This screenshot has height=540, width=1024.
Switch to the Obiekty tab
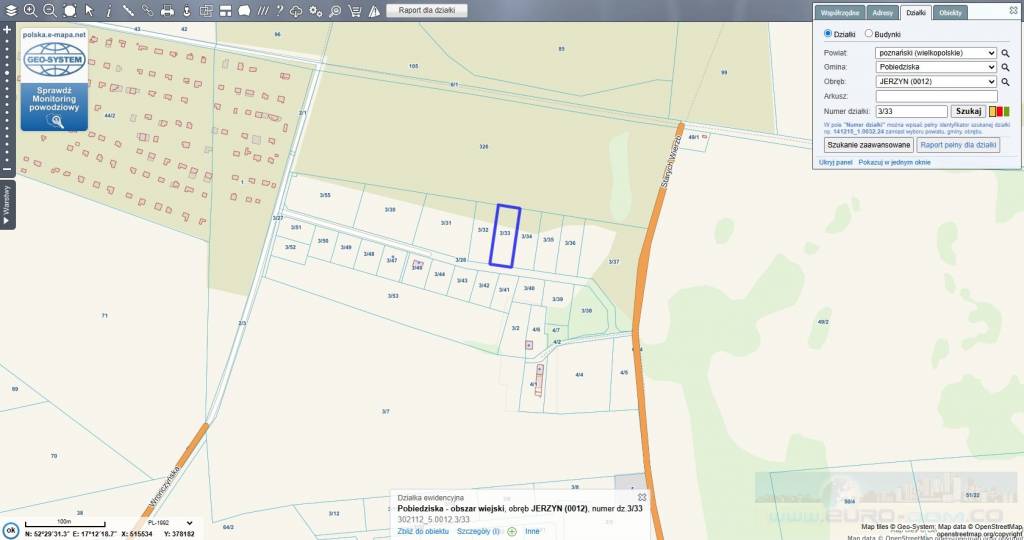tap(950, 13)
